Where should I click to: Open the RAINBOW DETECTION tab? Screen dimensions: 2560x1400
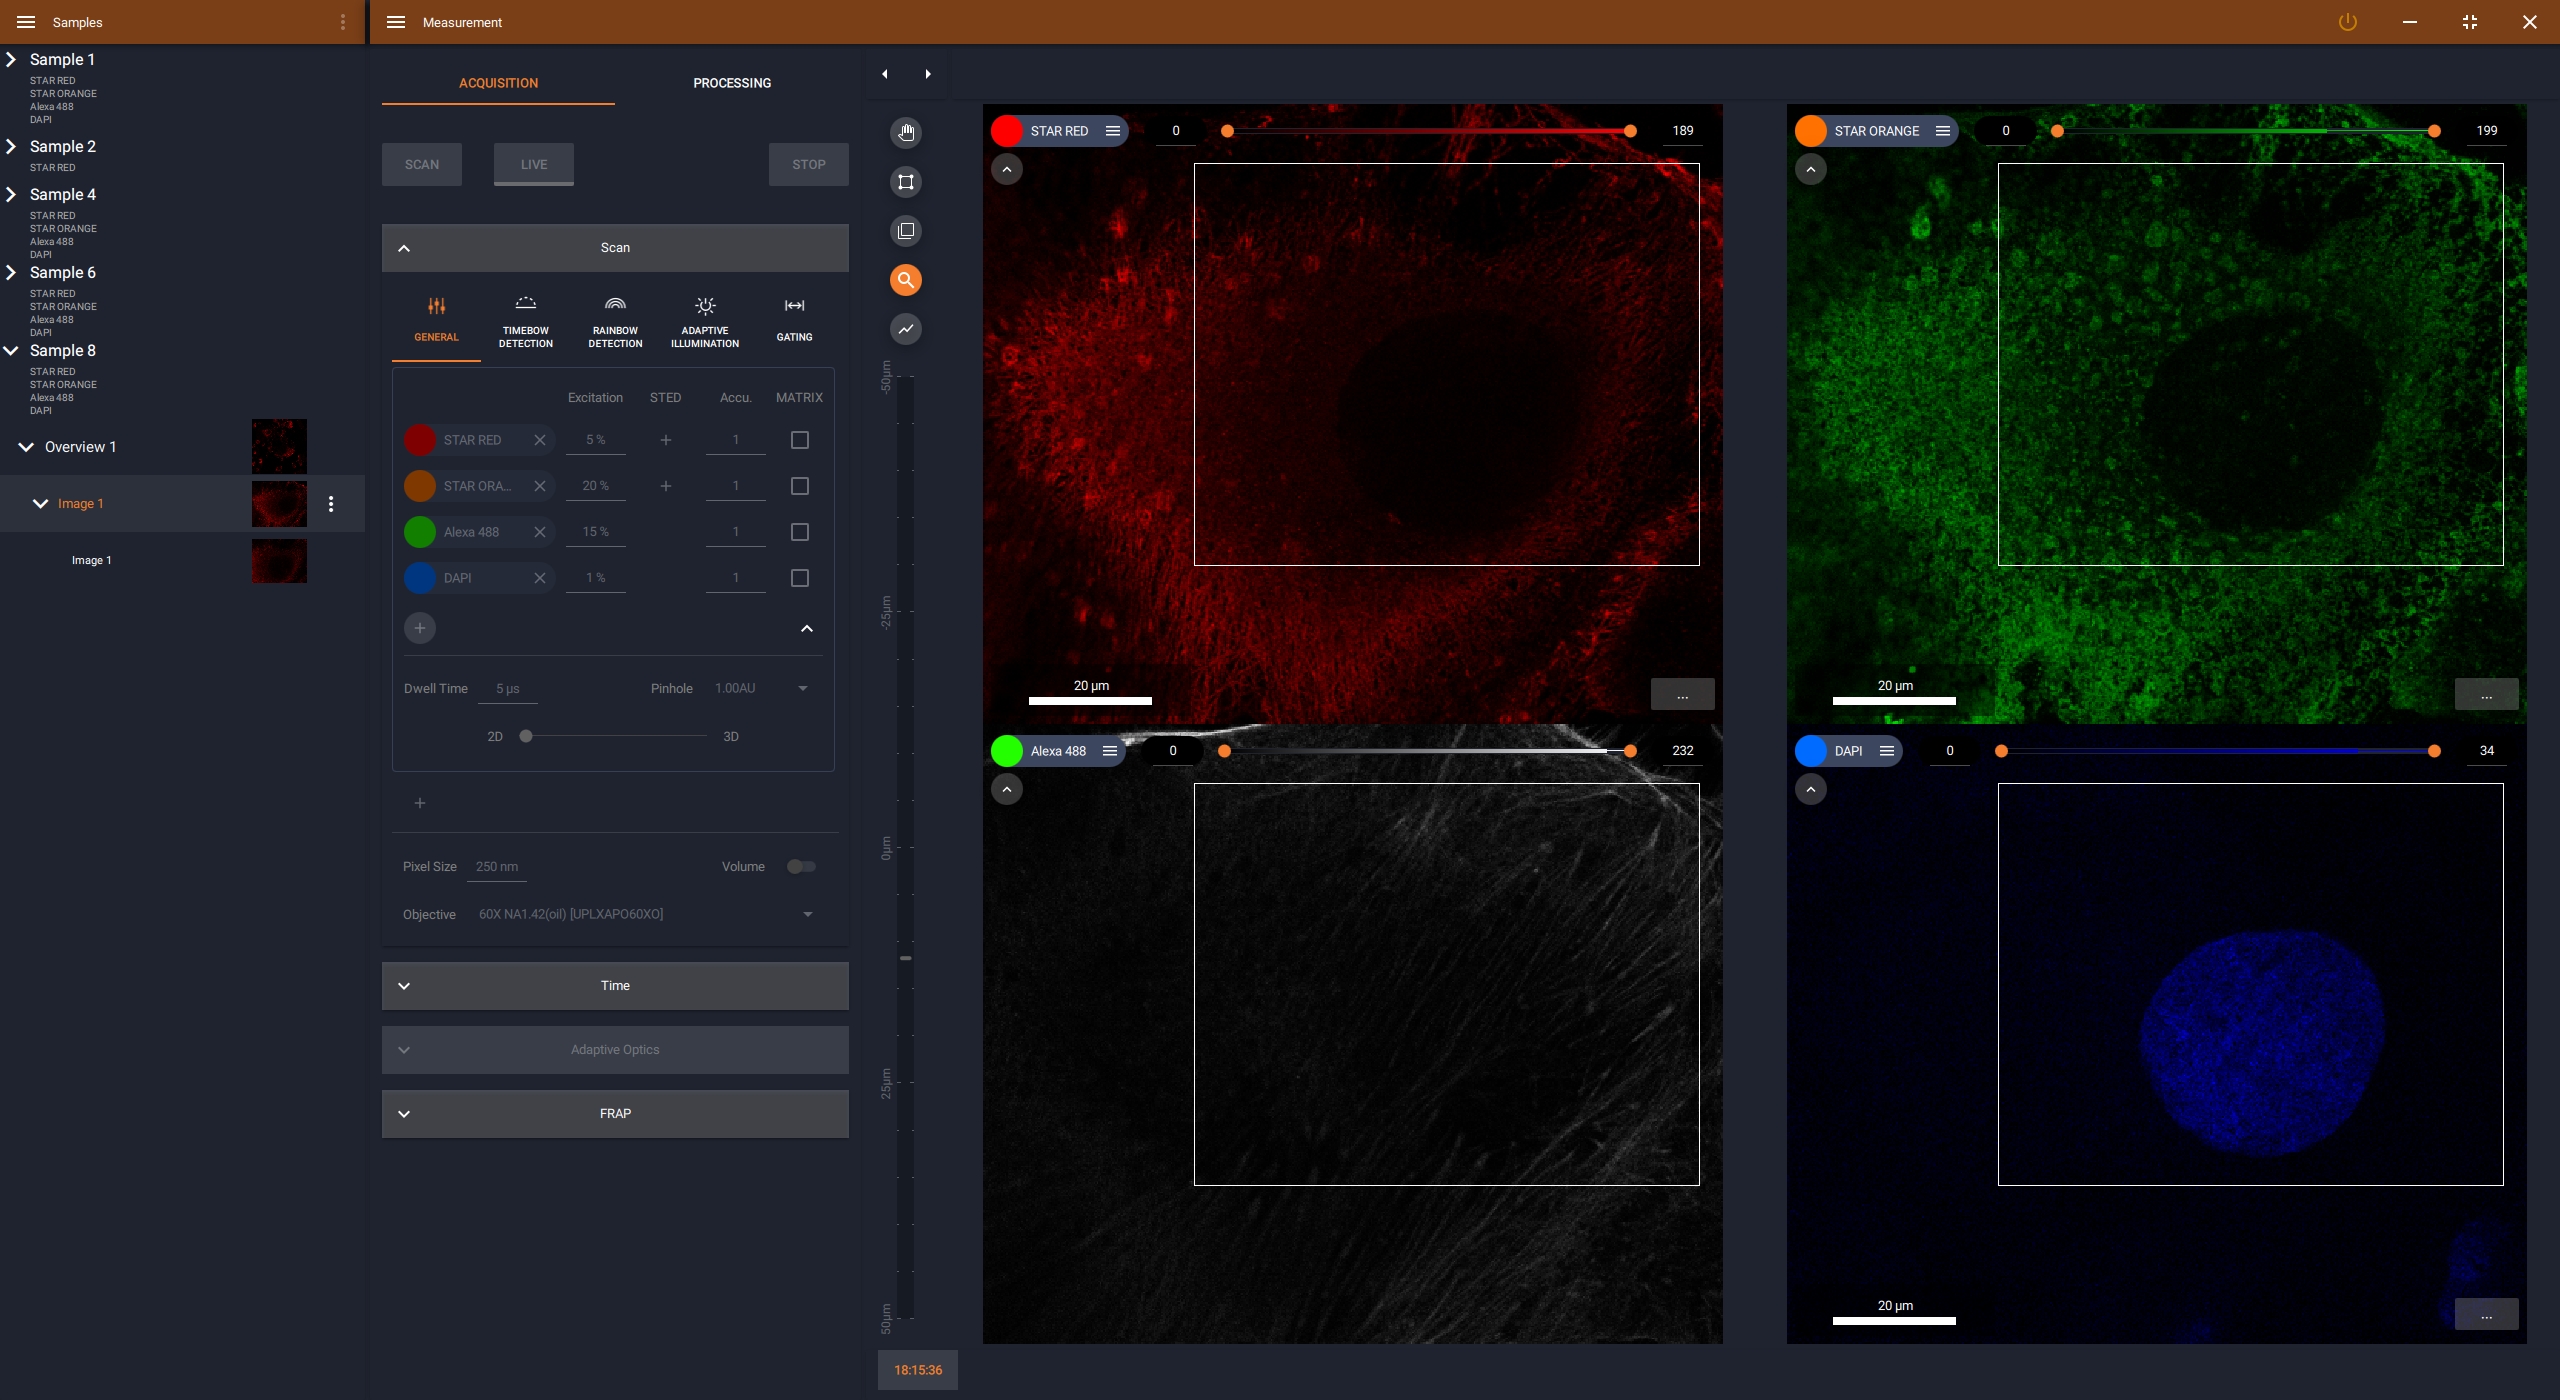pos(615,320)
